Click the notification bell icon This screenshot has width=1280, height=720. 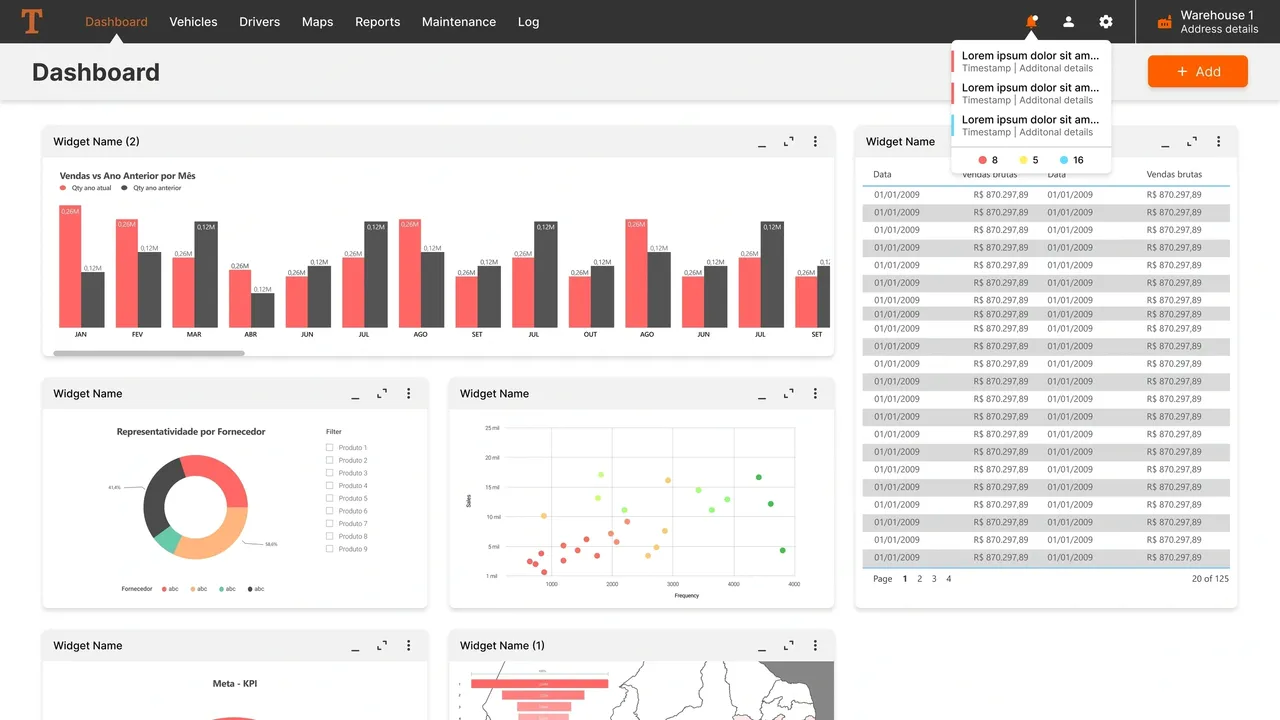tap(1031, 22)
